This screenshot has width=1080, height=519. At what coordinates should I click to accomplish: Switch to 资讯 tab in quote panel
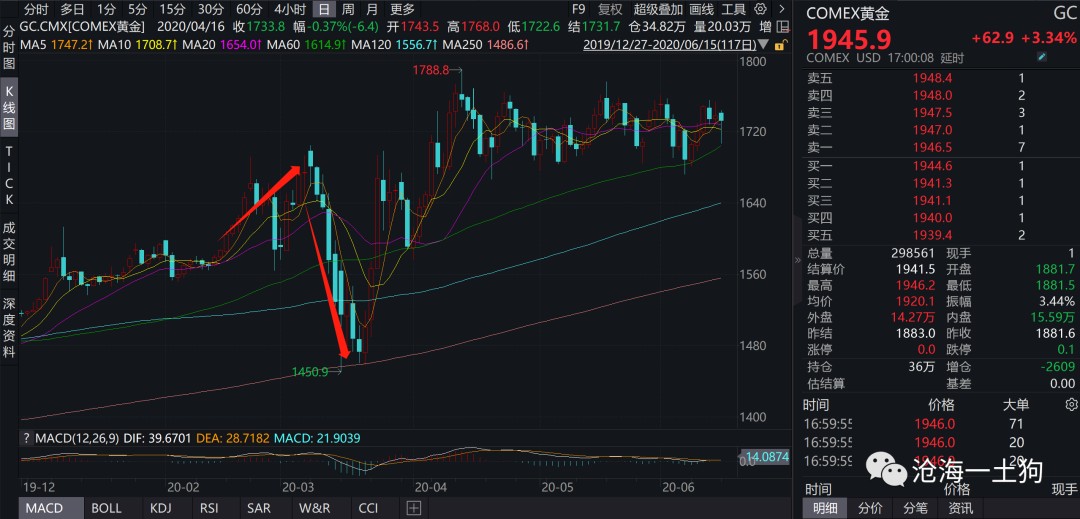(x=961, y=509)
